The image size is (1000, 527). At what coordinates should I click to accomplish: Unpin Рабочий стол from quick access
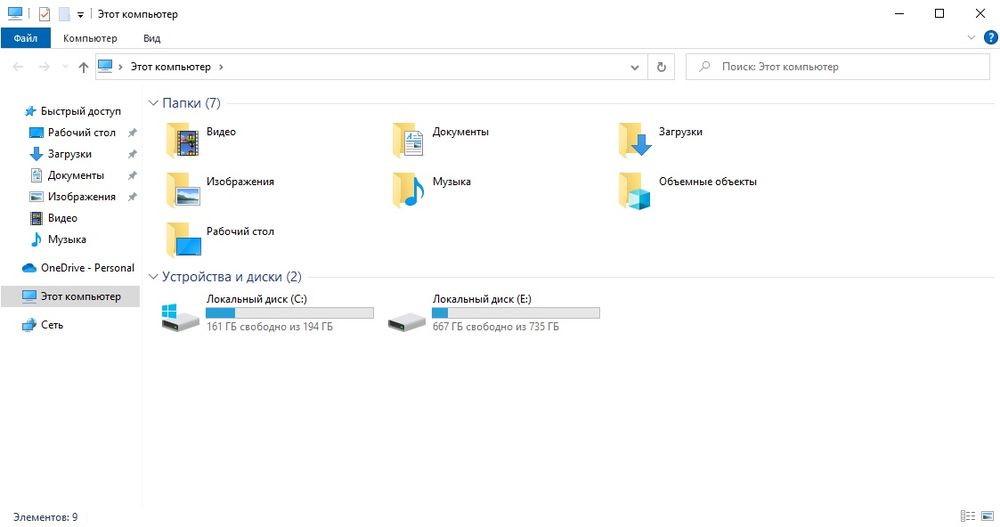(132, 133)
